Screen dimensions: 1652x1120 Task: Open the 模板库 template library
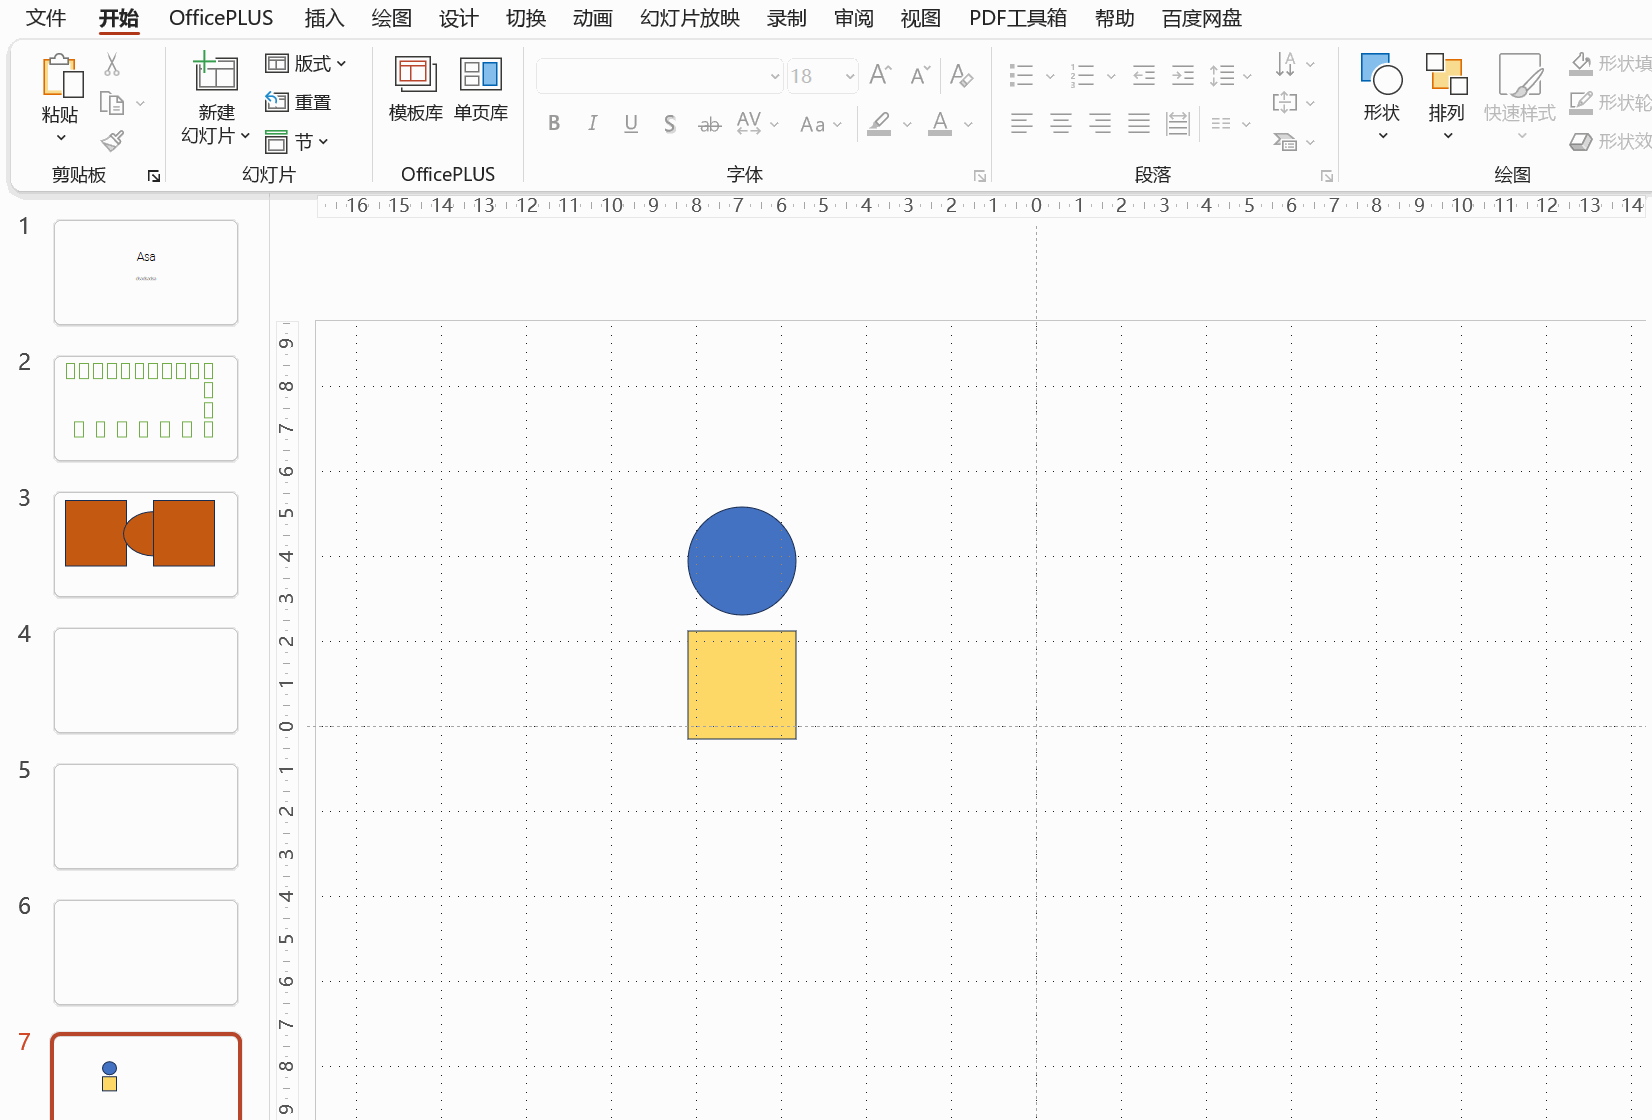415,90
